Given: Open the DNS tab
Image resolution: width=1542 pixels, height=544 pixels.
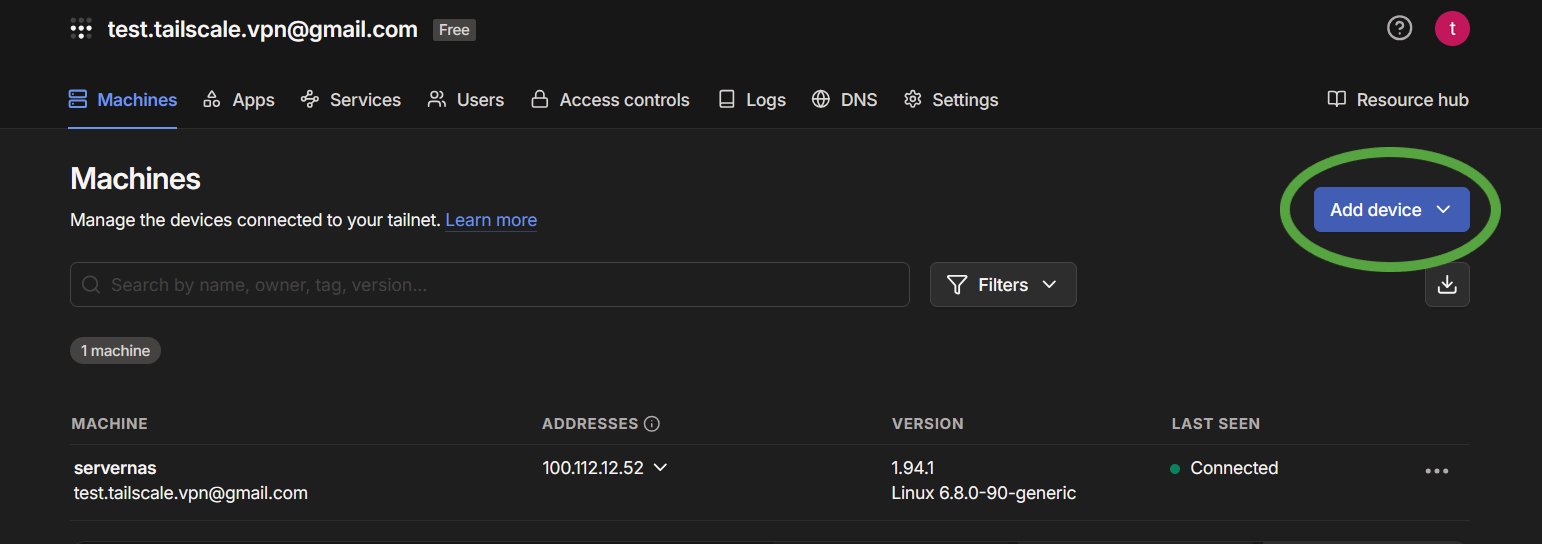Looking at the screenshot, I should click(844, 100).
